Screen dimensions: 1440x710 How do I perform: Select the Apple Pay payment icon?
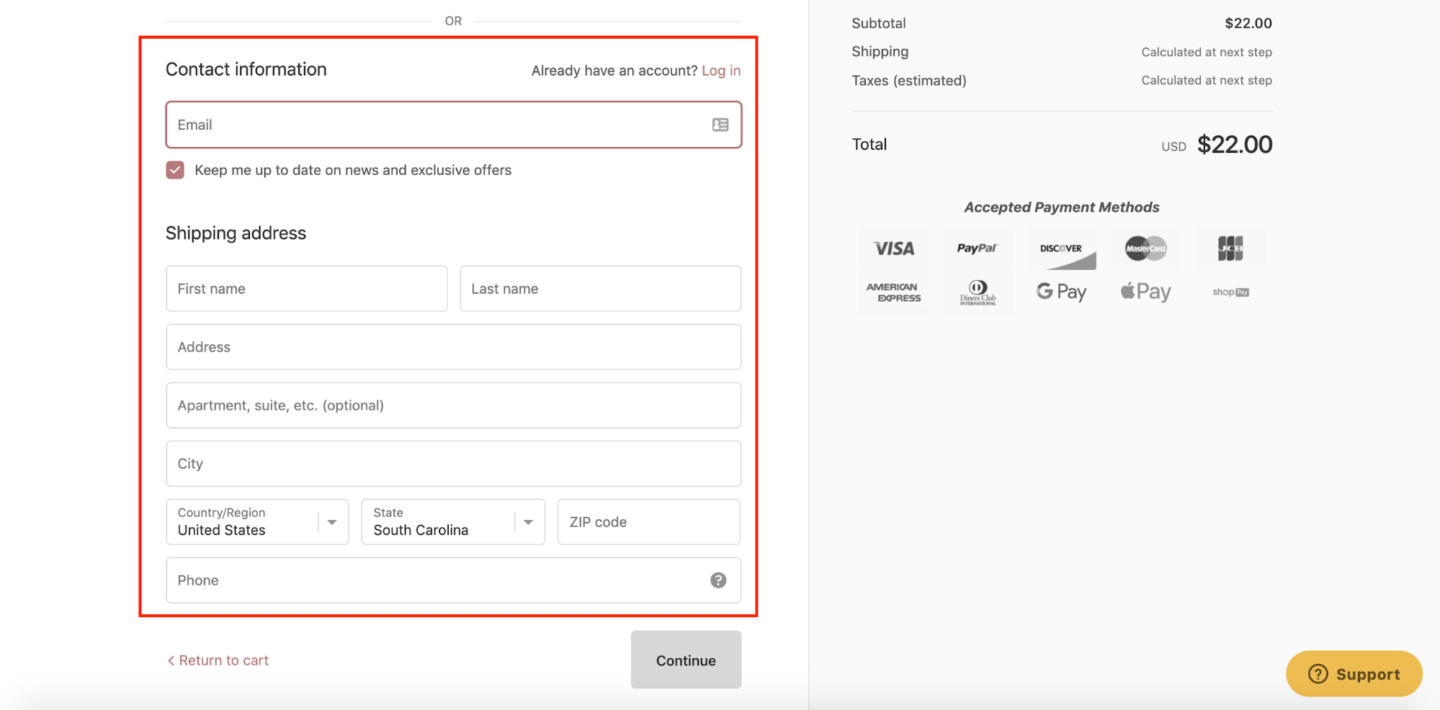(1146, 291)
